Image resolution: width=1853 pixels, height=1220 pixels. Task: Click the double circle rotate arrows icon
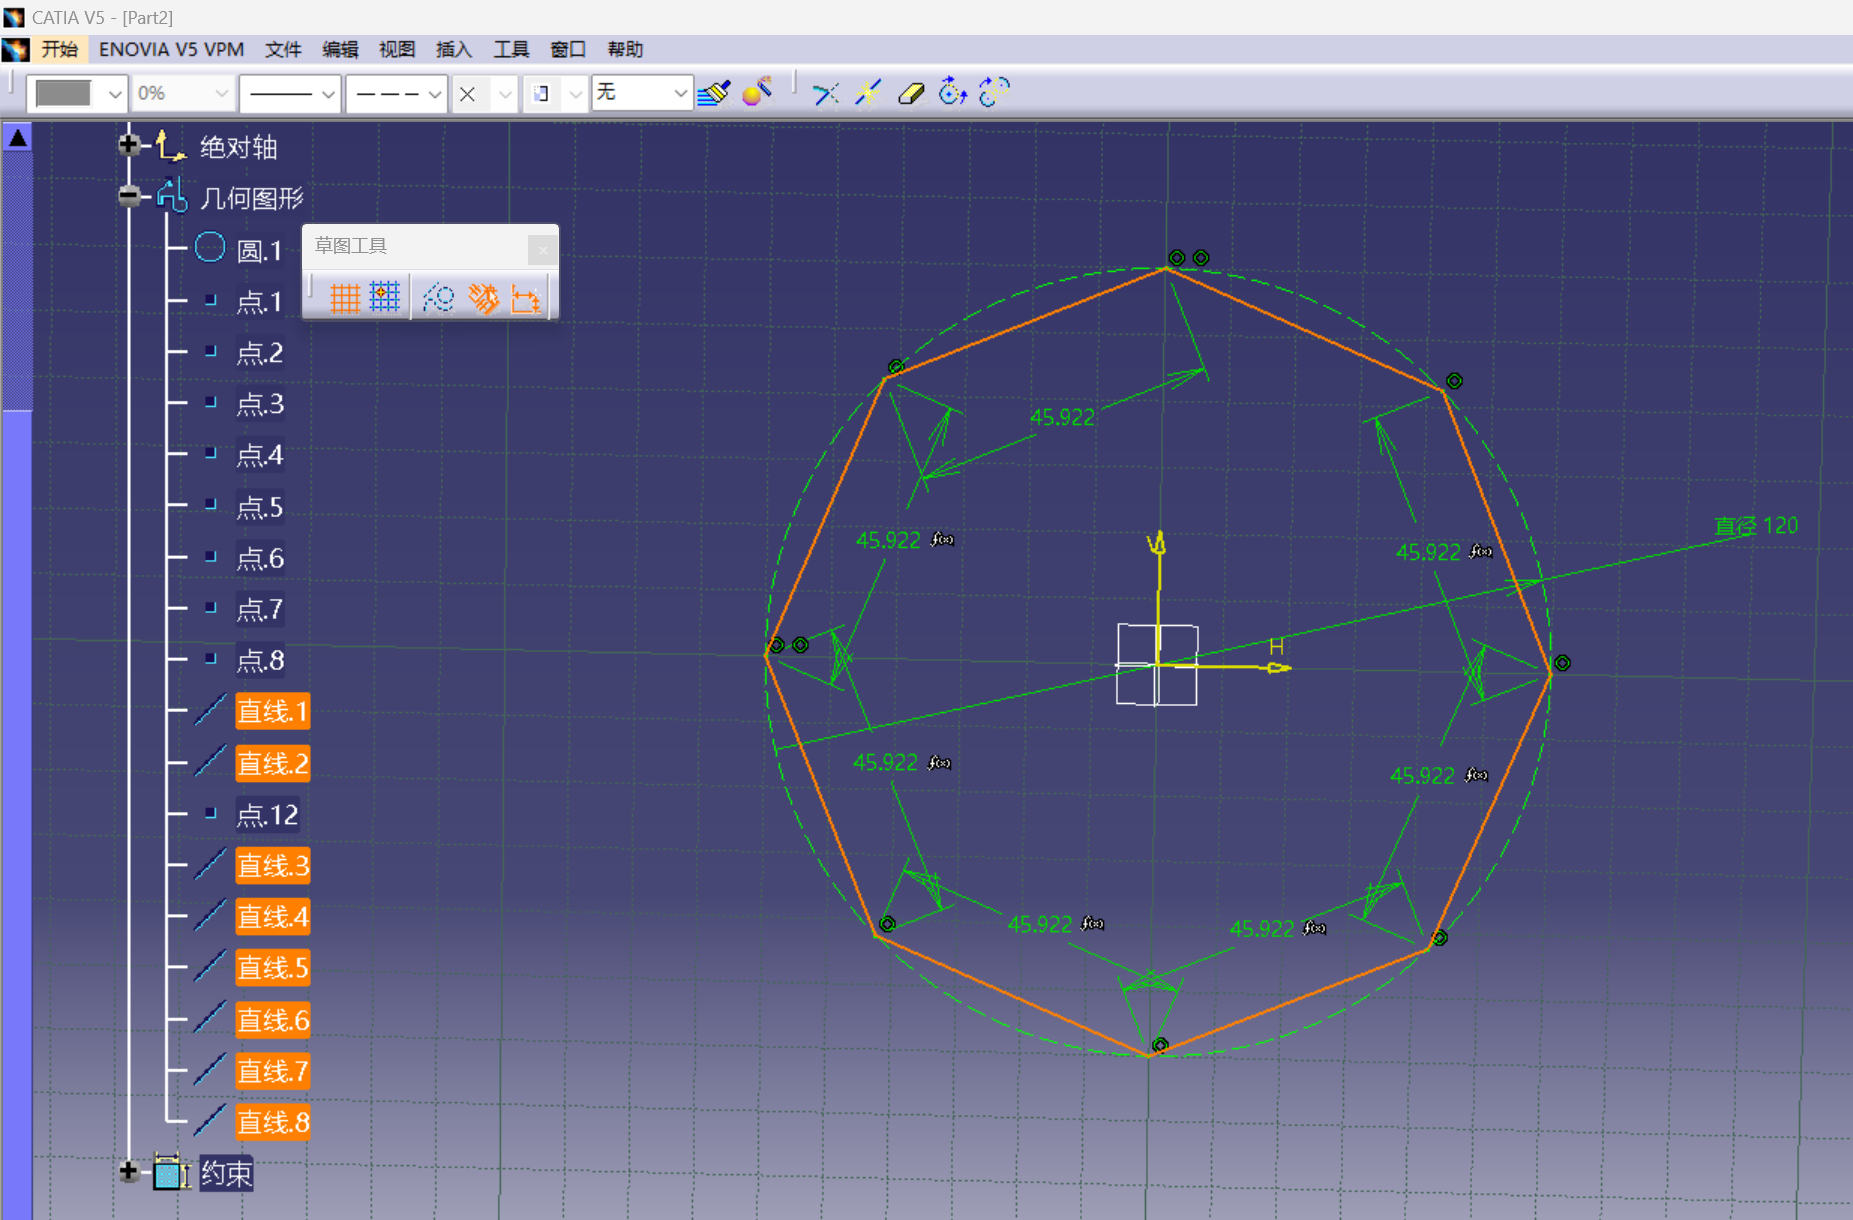994,92
